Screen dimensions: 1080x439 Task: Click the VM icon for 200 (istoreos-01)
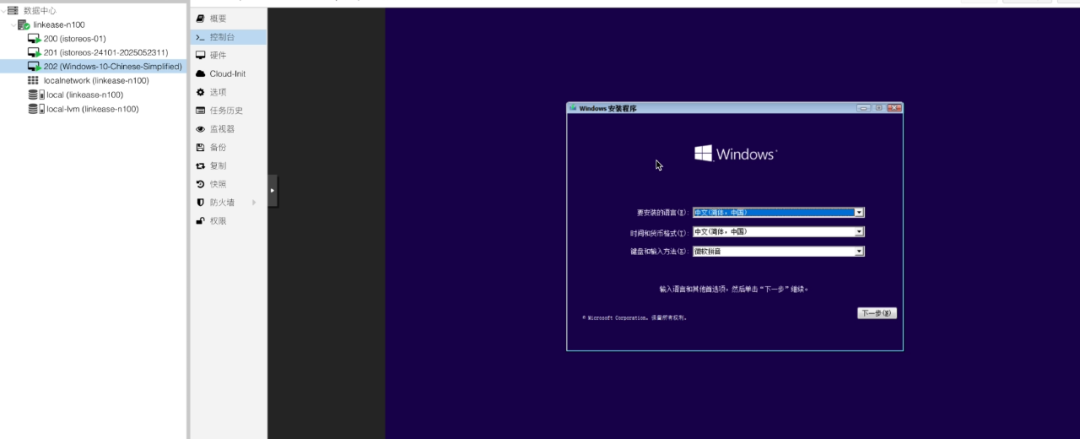34,39
